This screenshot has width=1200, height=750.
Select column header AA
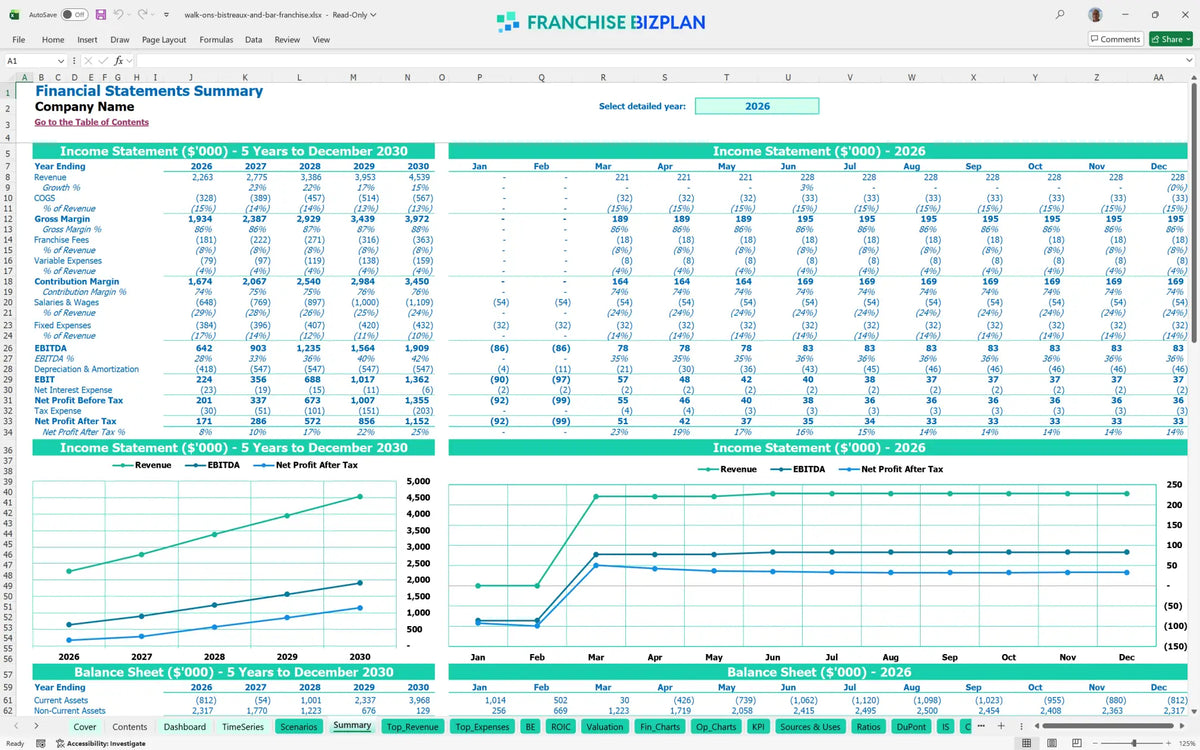coord(1158,77)
